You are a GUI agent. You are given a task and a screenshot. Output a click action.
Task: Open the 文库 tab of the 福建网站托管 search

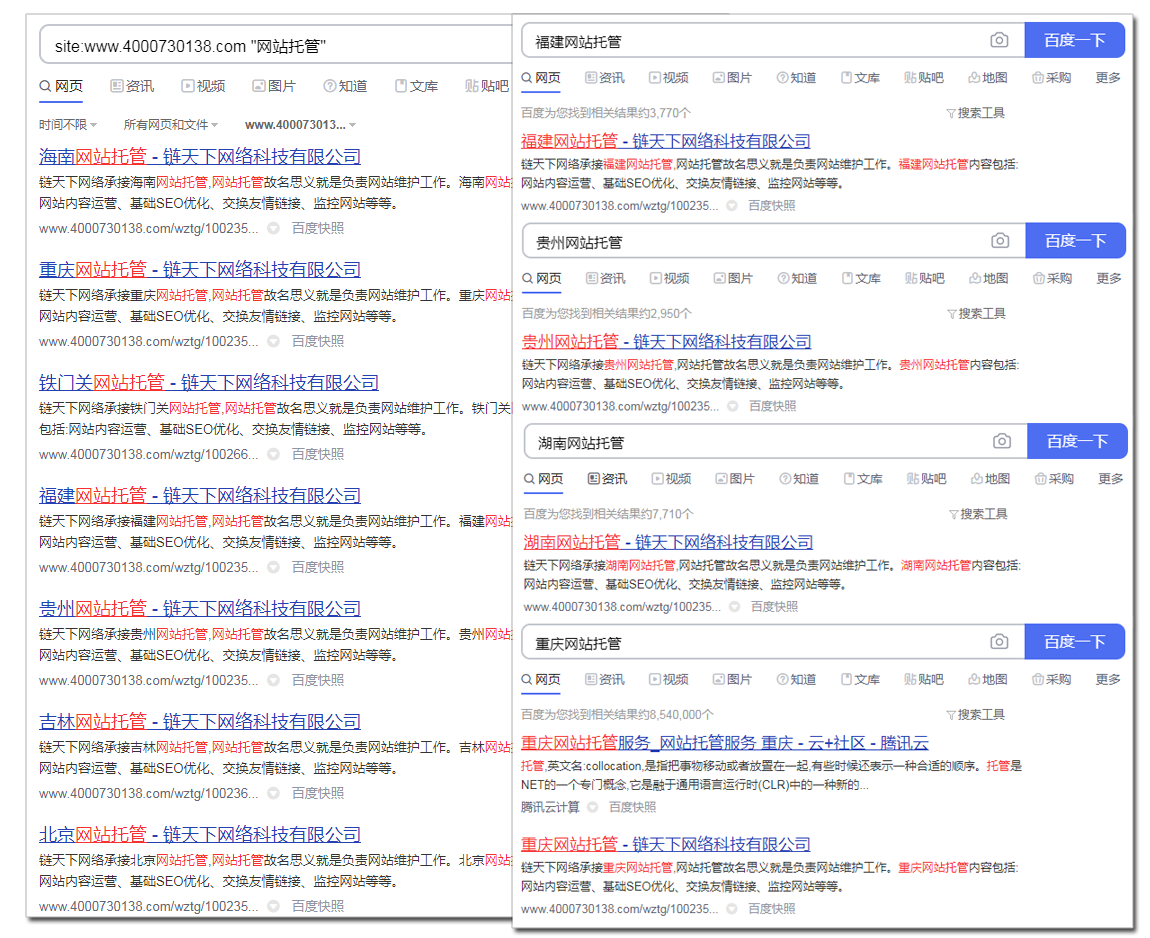pos(860,78)
